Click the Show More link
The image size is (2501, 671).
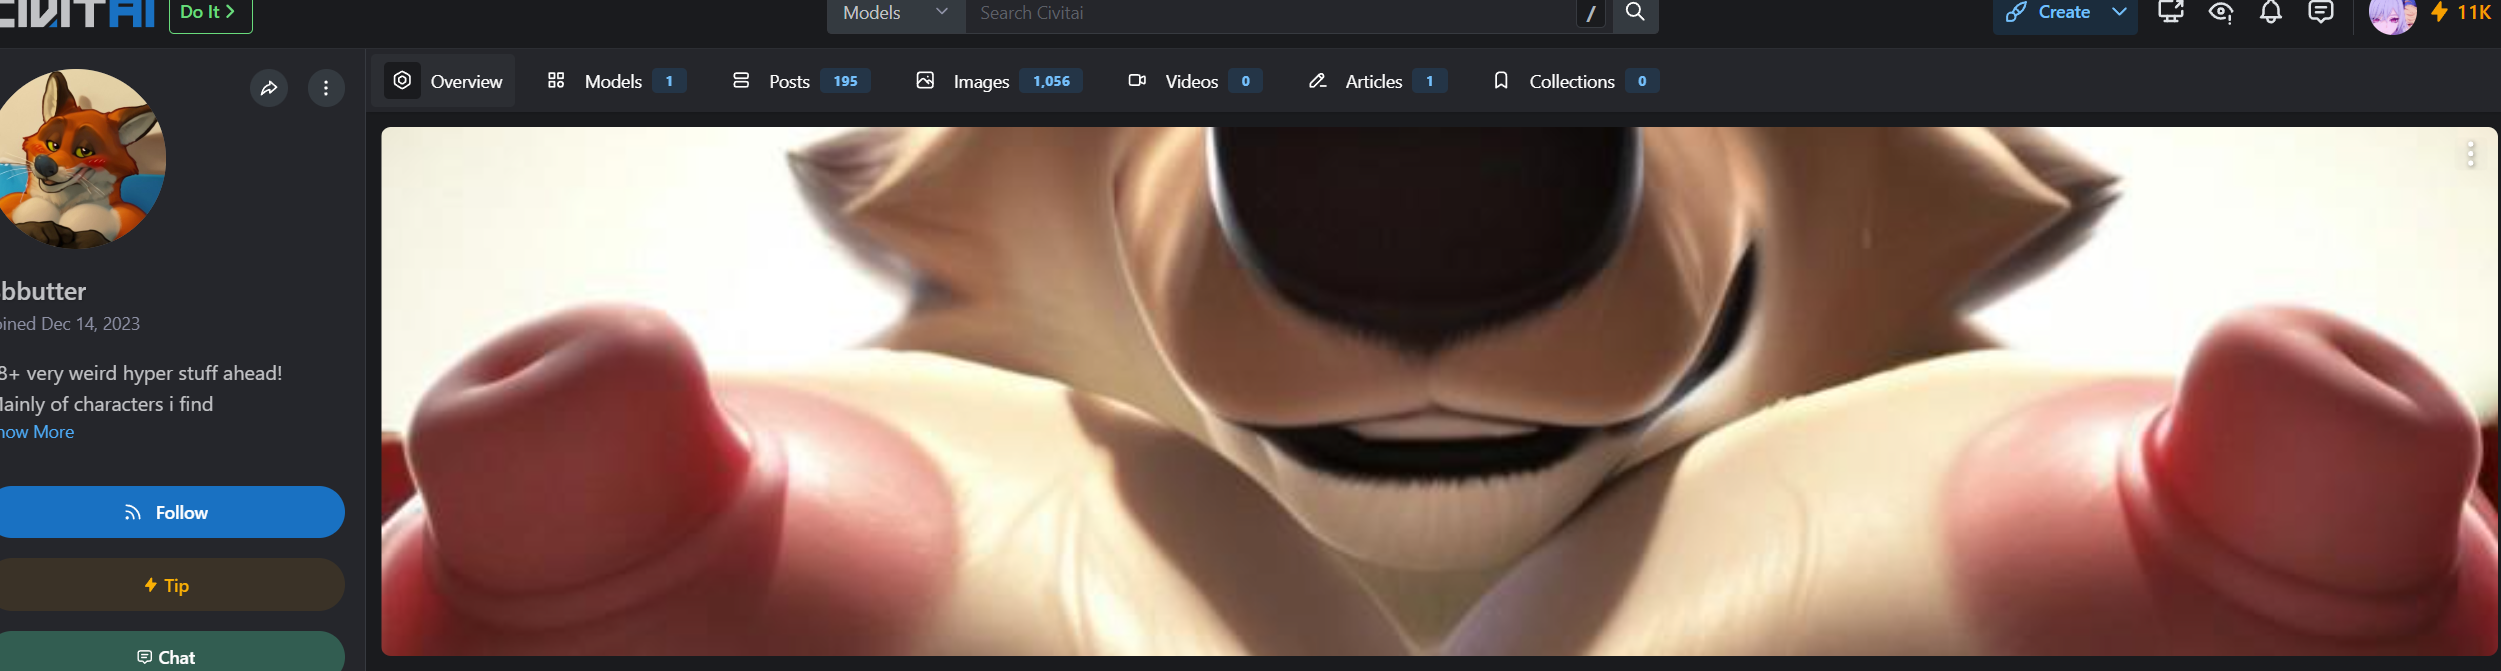click(x=37, y=432)
